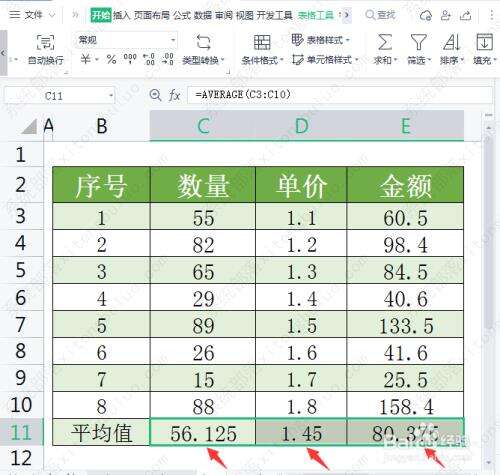This screenshot has width=500, height=475.
Task: Click the magnifier icon beside the formula bar
Action: pos(155,95)
